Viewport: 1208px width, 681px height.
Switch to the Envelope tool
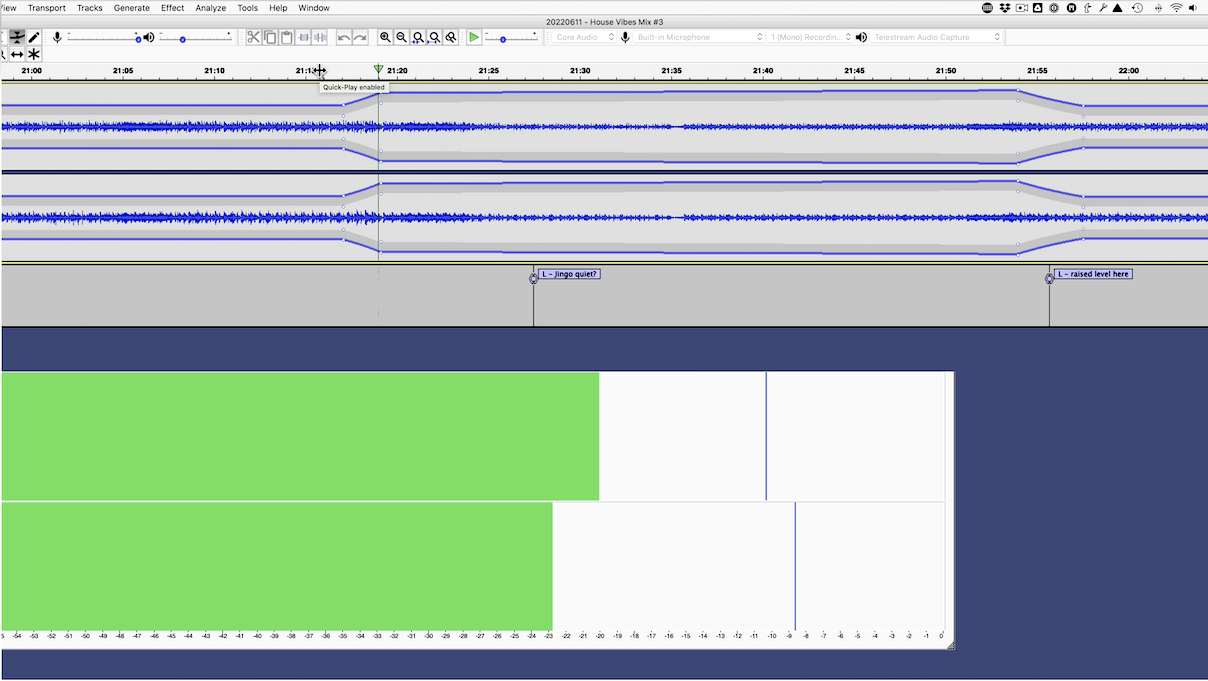tap(17, 36)
